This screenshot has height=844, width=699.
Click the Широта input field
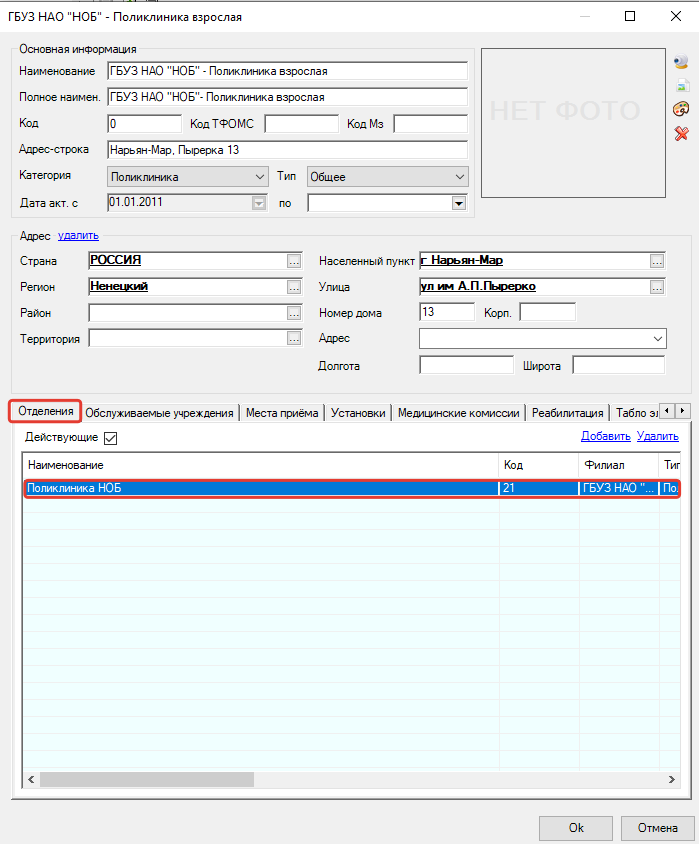[x=619, y=365]
